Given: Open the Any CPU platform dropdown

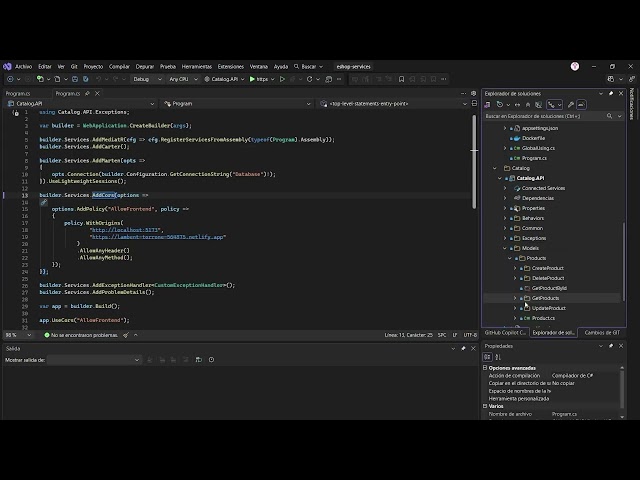Looking at the screenshot, I should tap(183, 79).
